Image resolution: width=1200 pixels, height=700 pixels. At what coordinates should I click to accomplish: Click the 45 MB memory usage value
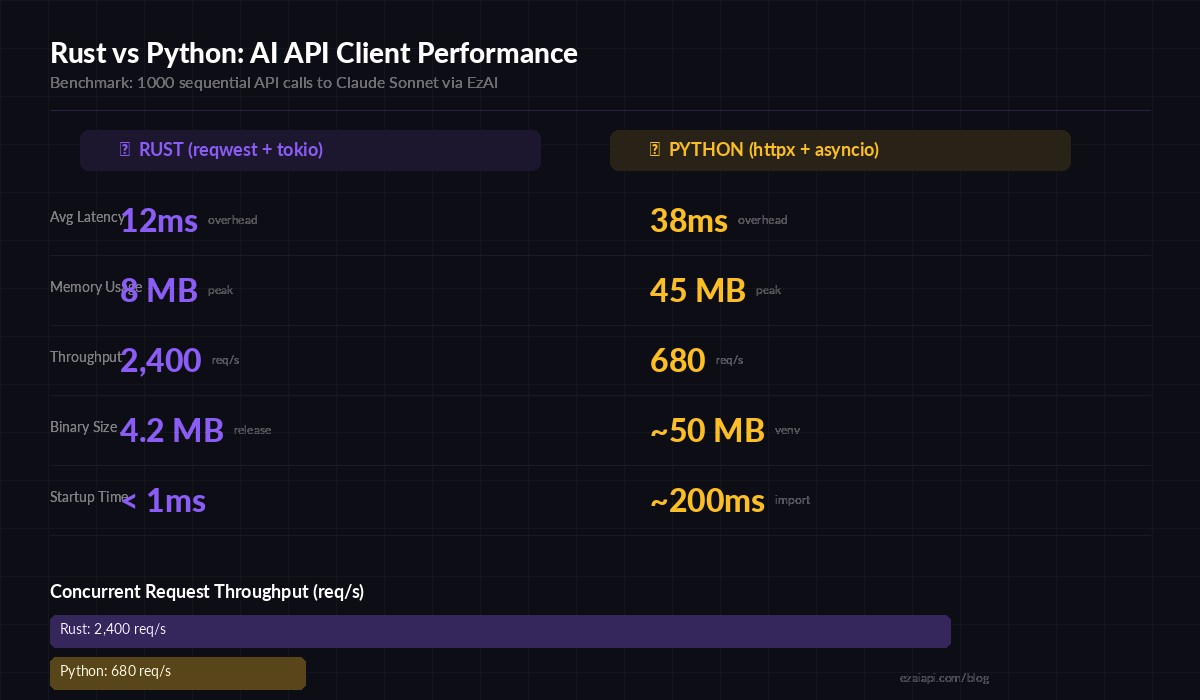[698, 292]
